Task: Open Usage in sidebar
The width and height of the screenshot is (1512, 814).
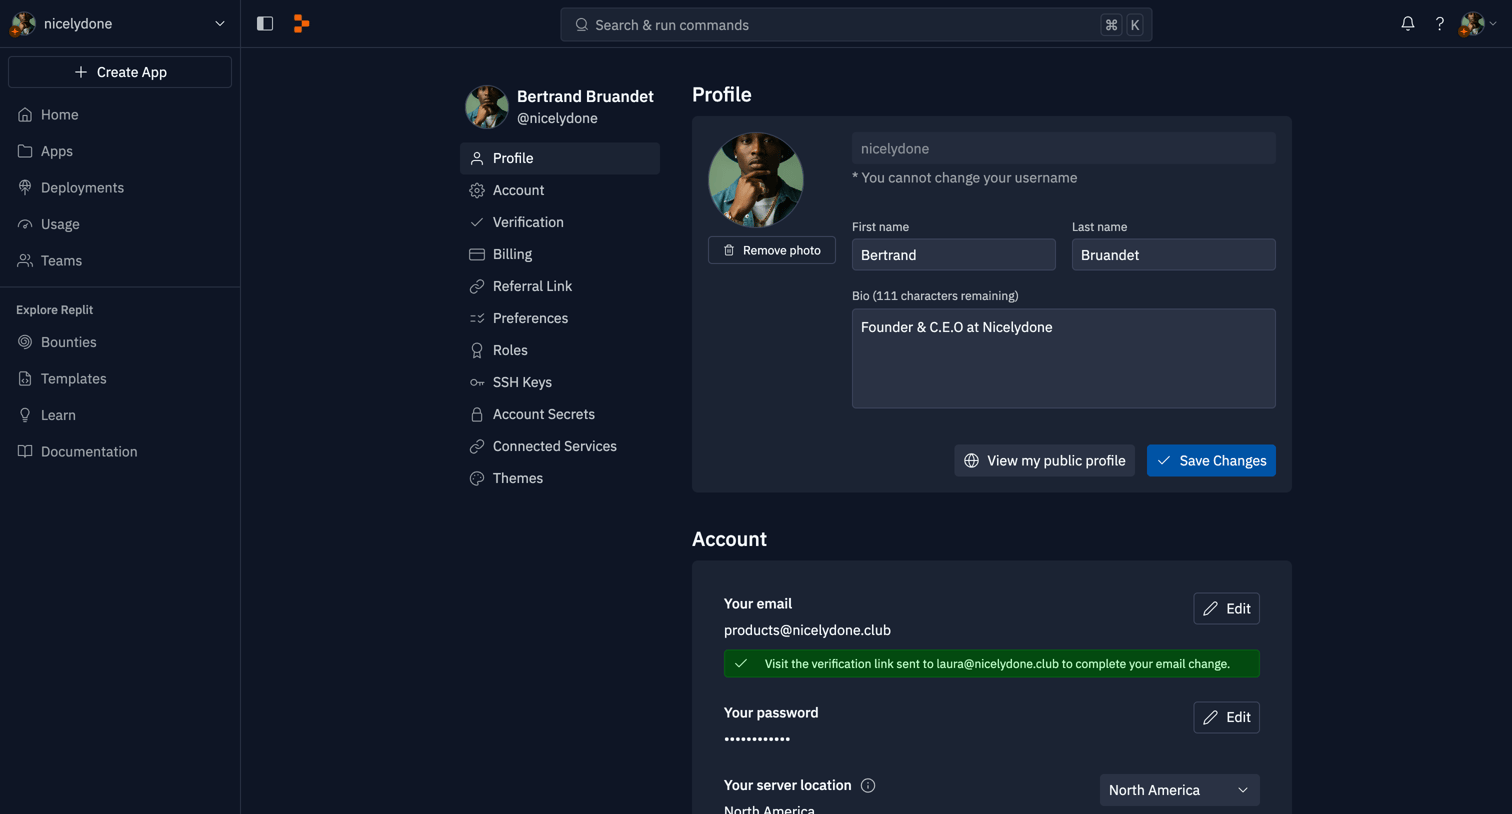Action: (120, 224)
